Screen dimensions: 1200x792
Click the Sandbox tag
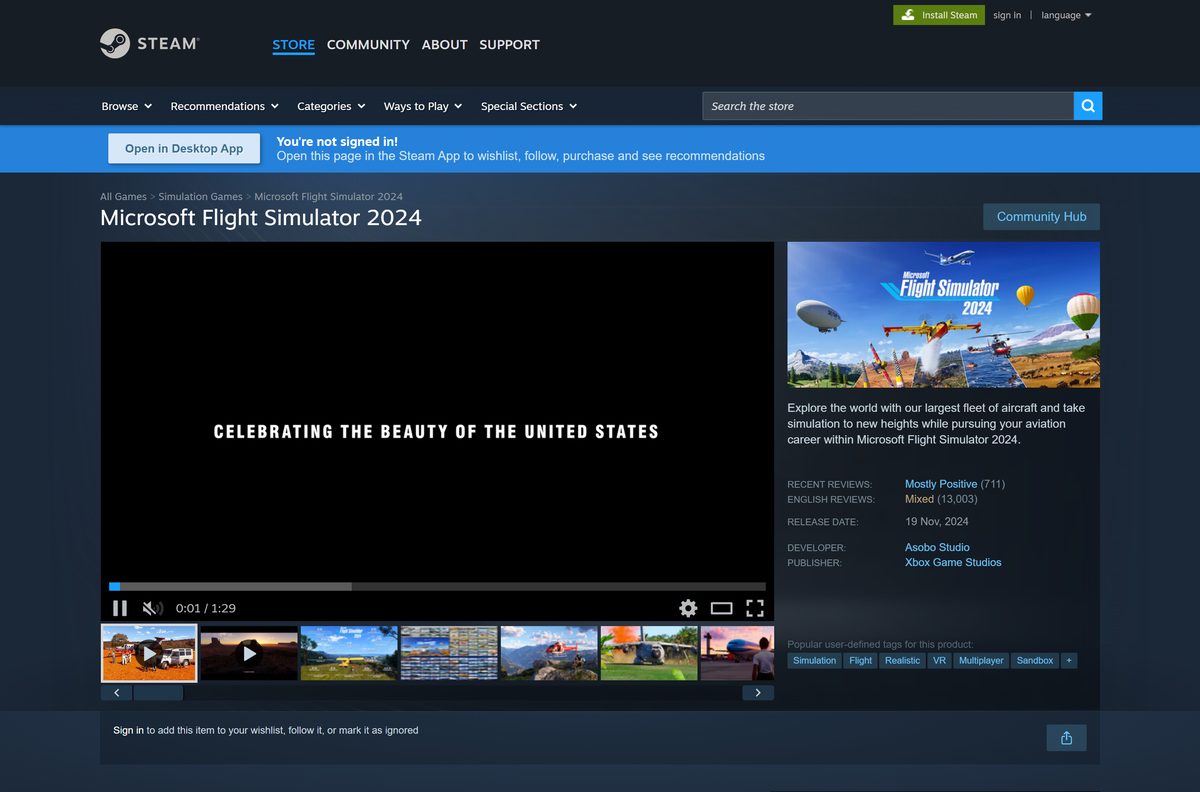coord(1035,661)
